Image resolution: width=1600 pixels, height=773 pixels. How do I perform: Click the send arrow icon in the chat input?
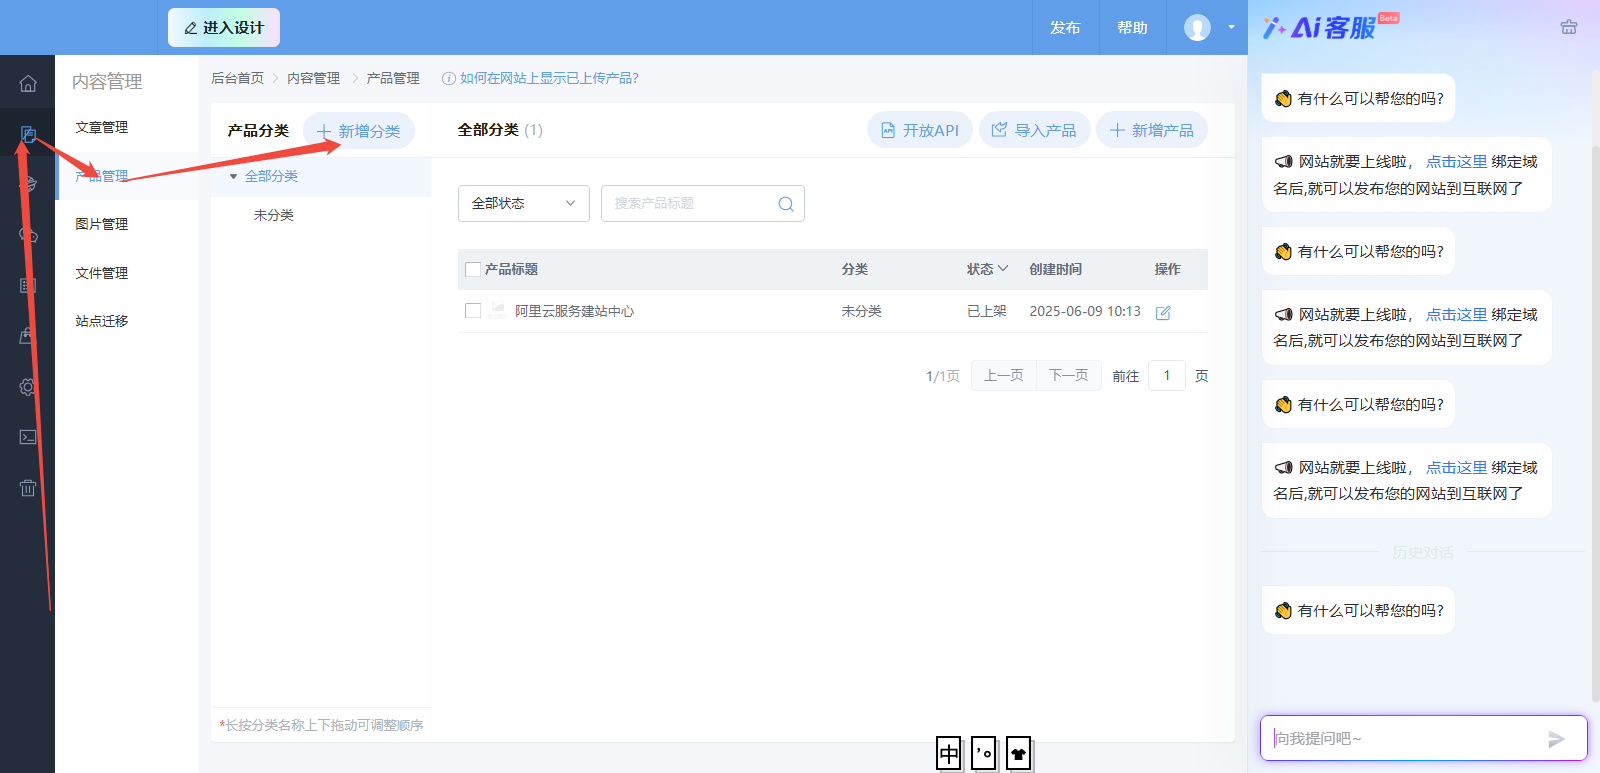1556,739
